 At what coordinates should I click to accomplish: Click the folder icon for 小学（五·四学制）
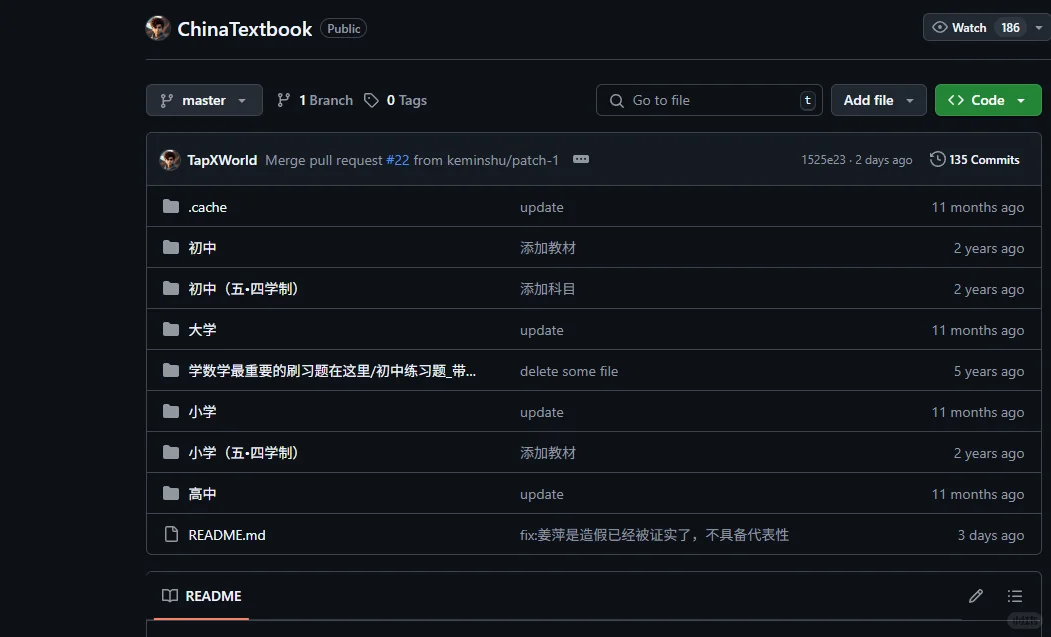pyautogui.click(x=171, y=453)
